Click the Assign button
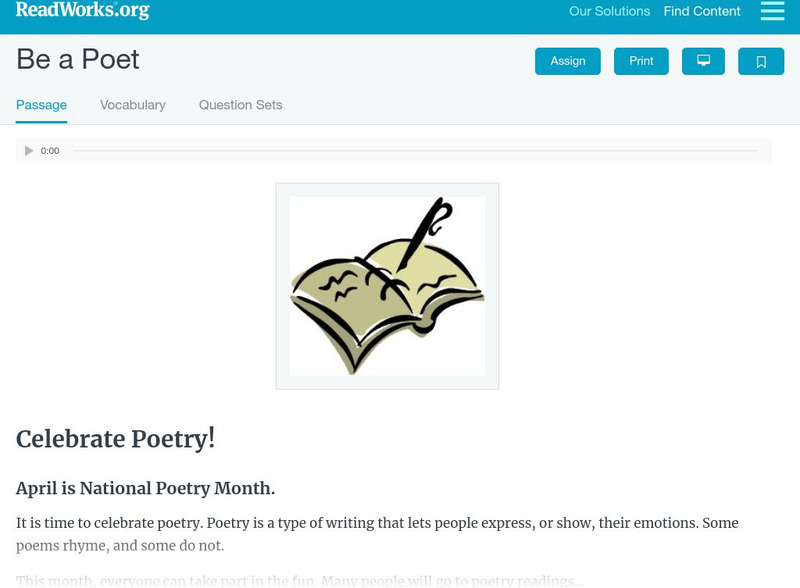 click(567, 61)
